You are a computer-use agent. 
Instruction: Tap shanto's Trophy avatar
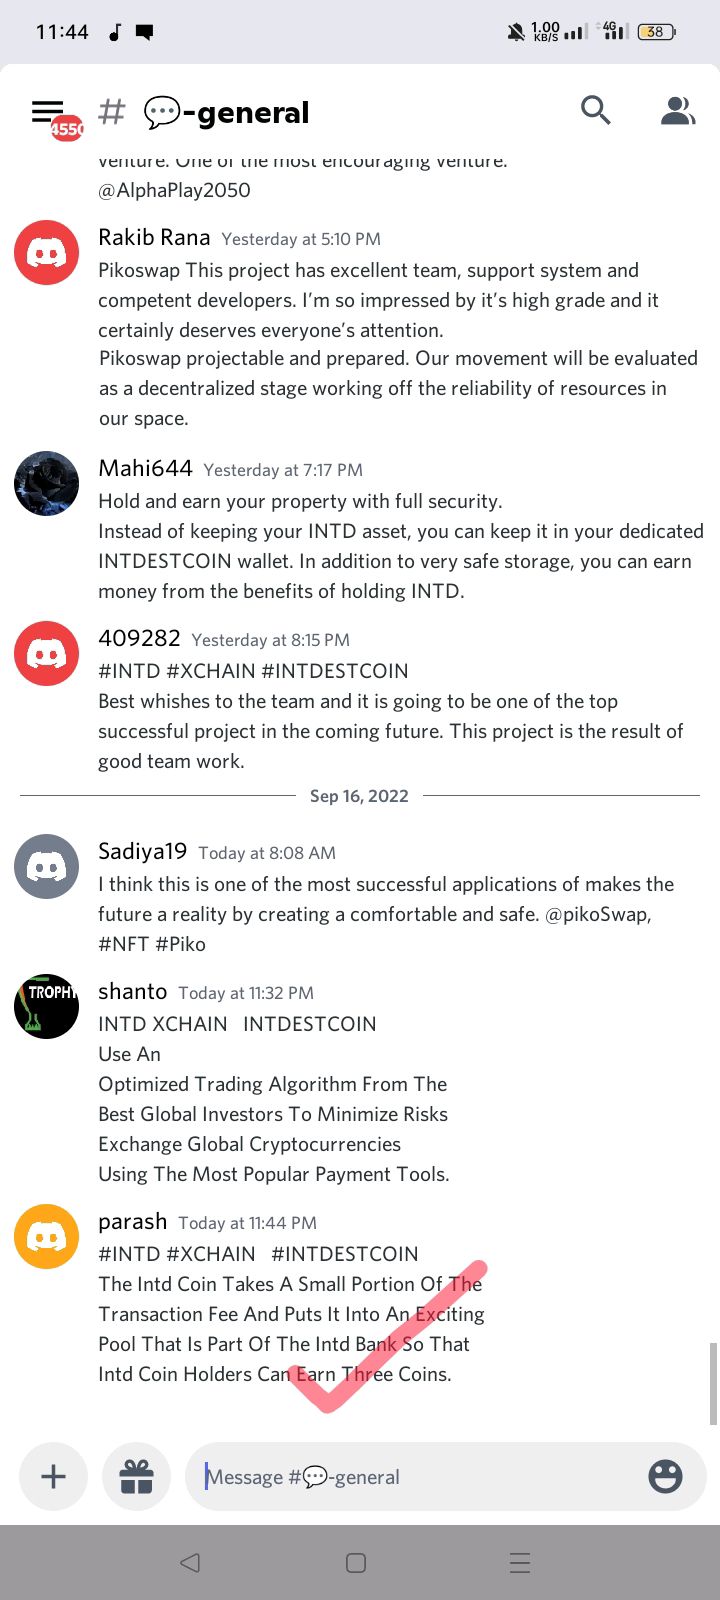tap(46, 1007)
